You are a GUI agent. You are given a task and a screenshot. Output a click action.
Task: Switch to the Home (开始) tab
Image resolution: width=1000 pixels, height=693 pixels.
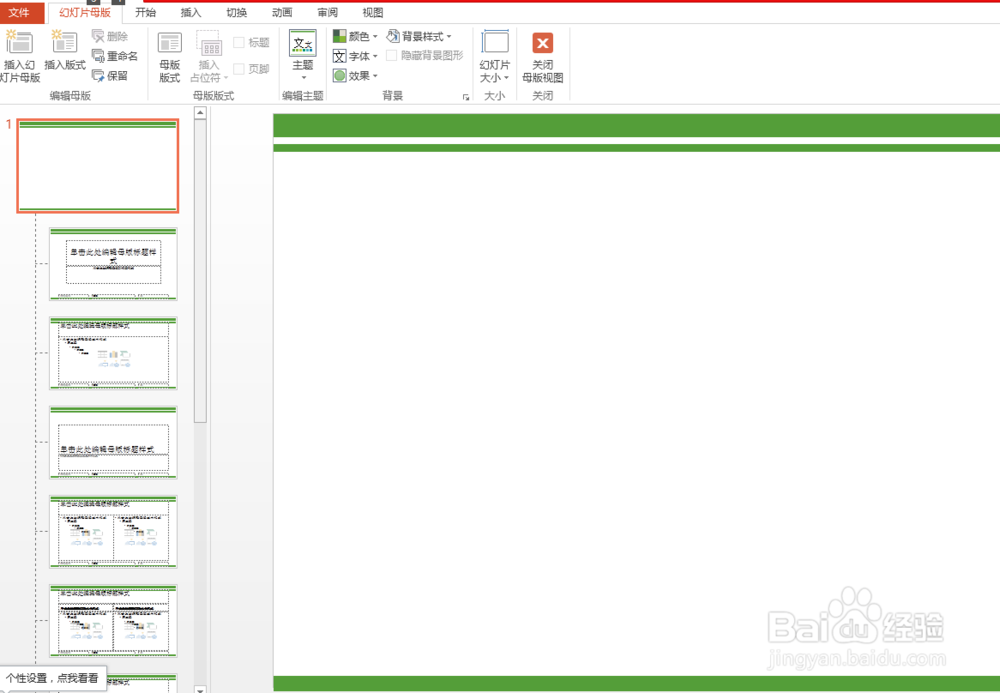coord(145,12)
